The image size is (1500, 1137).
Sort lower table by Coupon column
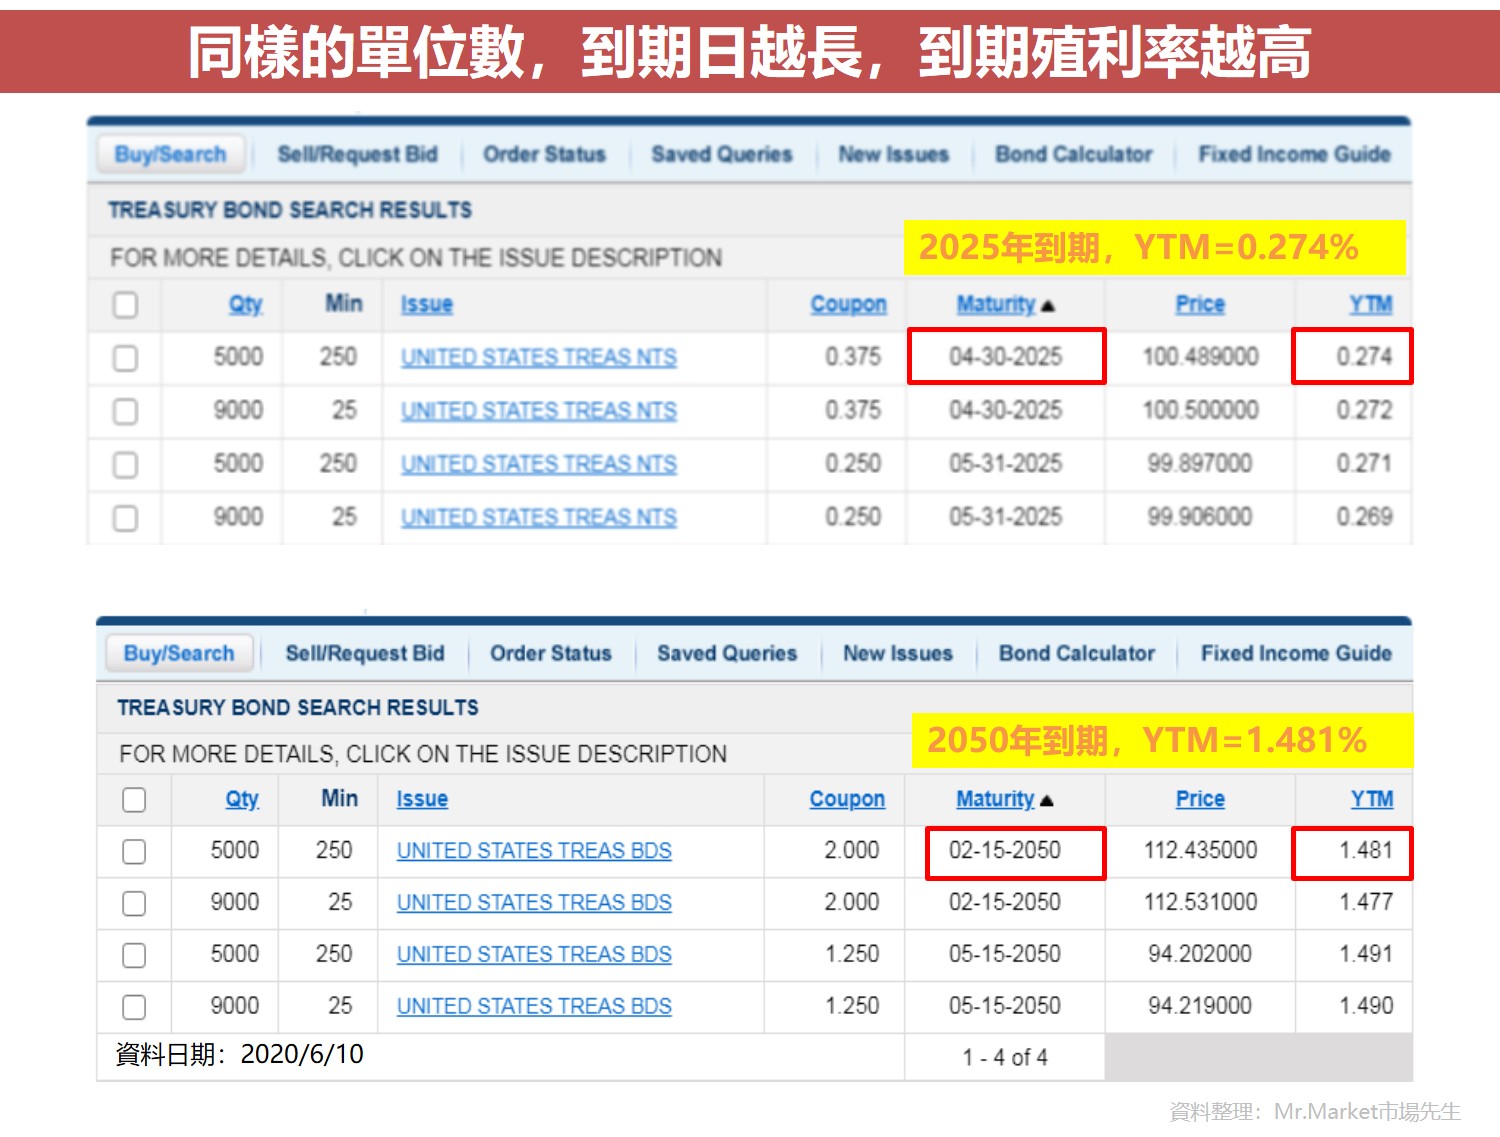(847, 799)
